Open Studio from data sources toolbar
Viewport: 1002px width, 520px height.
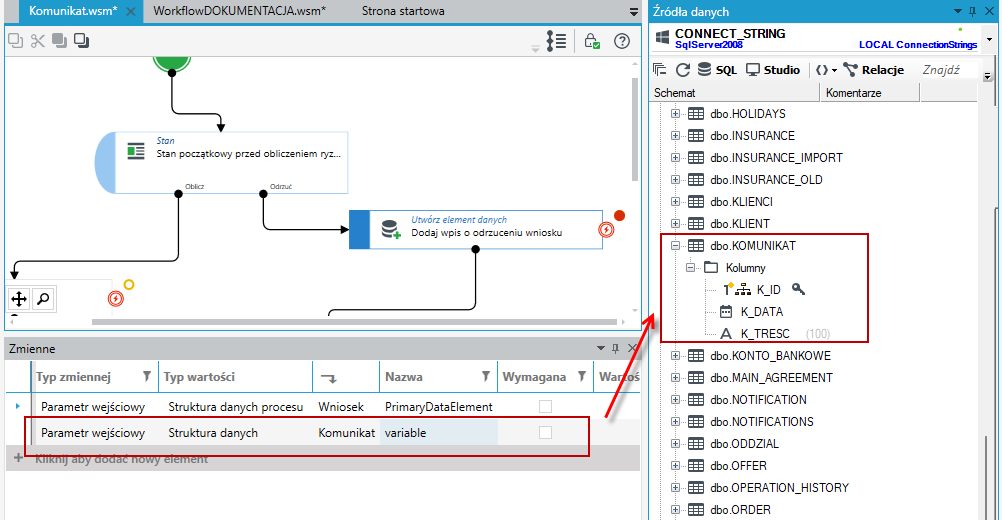coord(773,70)
